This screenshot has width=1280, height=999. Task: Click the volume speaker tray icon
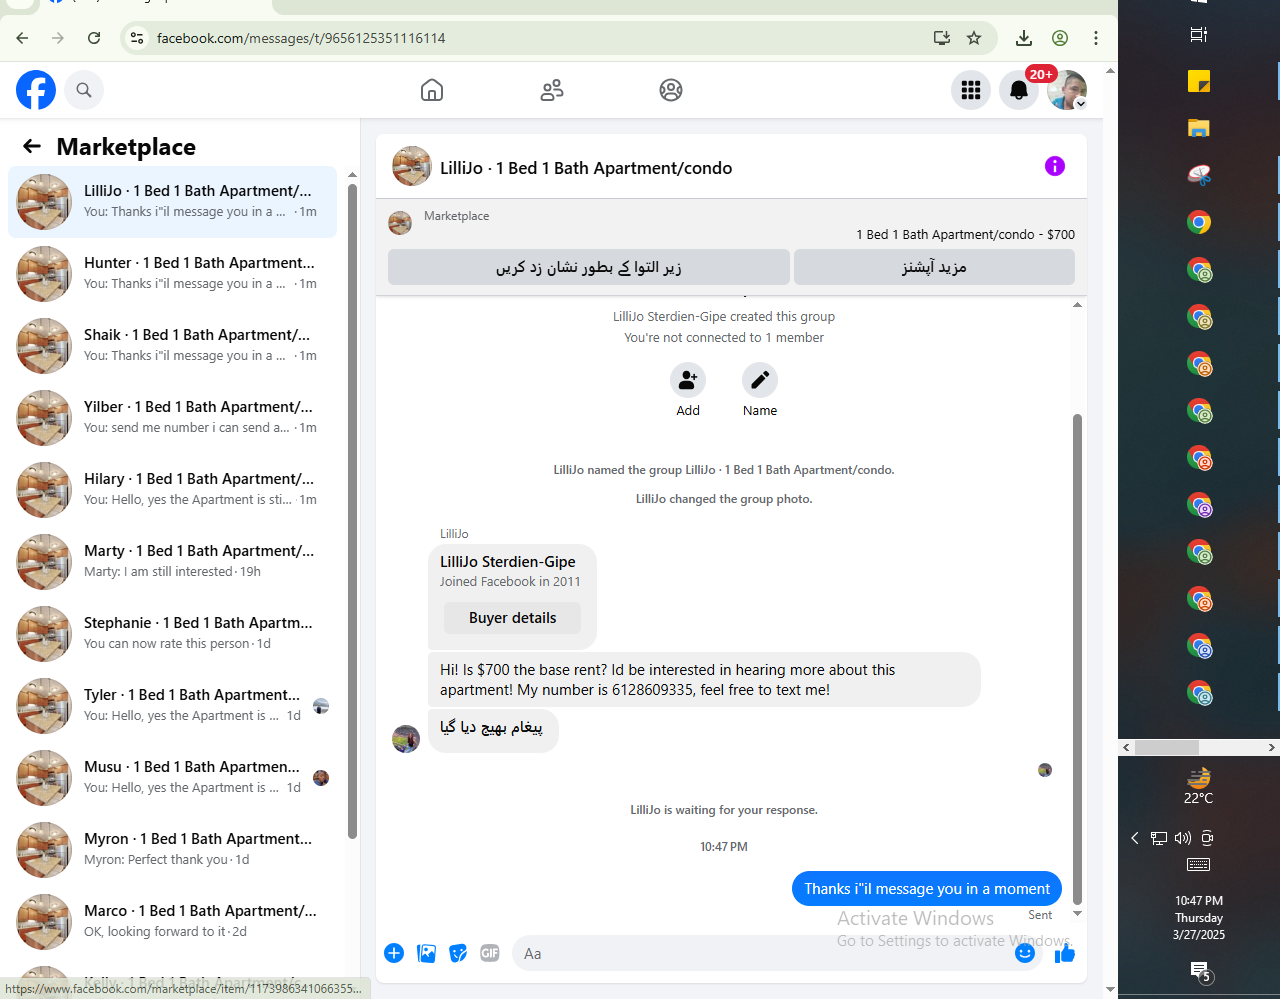tap(1183, 838)
